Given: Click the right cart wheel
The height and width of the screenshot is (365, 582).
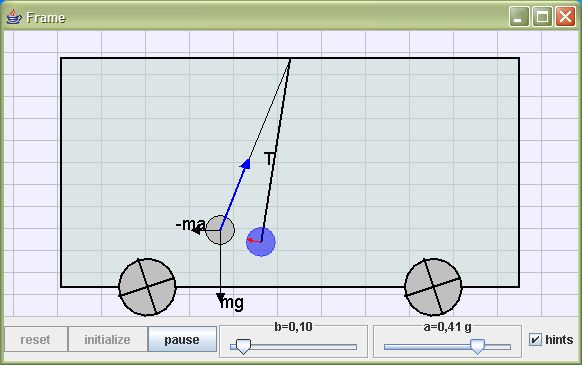Looking at the screenshot, I should pos(433,287).
